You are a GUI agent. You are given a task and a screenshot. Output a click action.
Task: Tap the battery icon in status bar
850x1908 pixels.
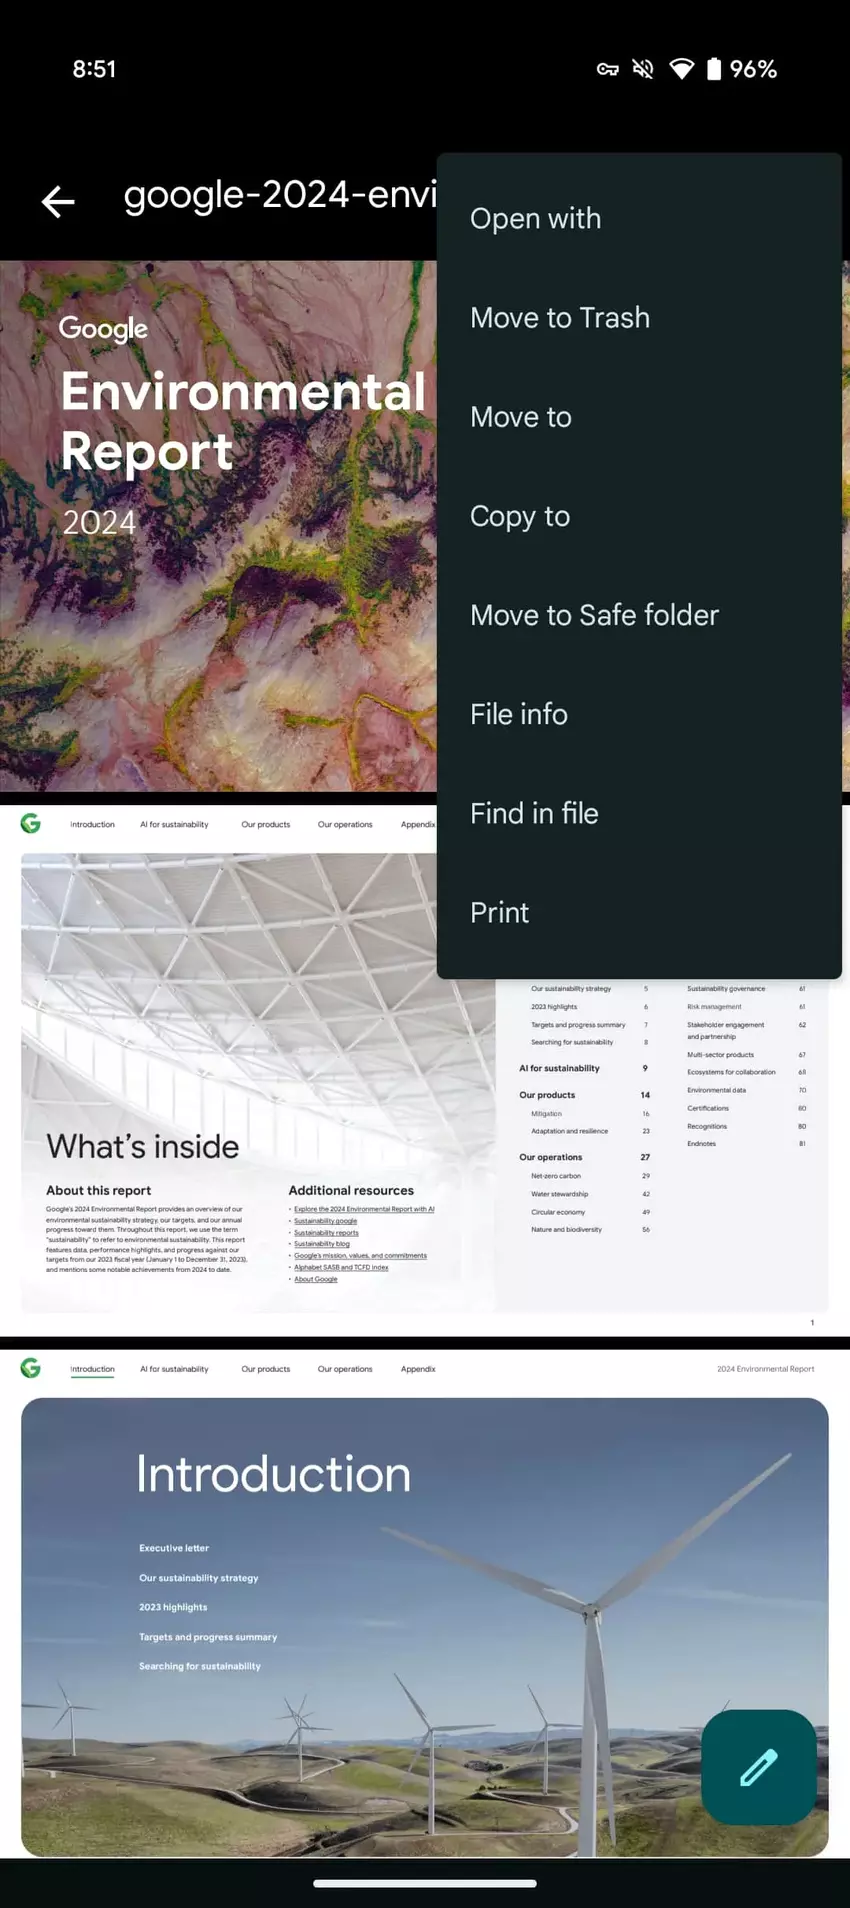click(713, 69)
